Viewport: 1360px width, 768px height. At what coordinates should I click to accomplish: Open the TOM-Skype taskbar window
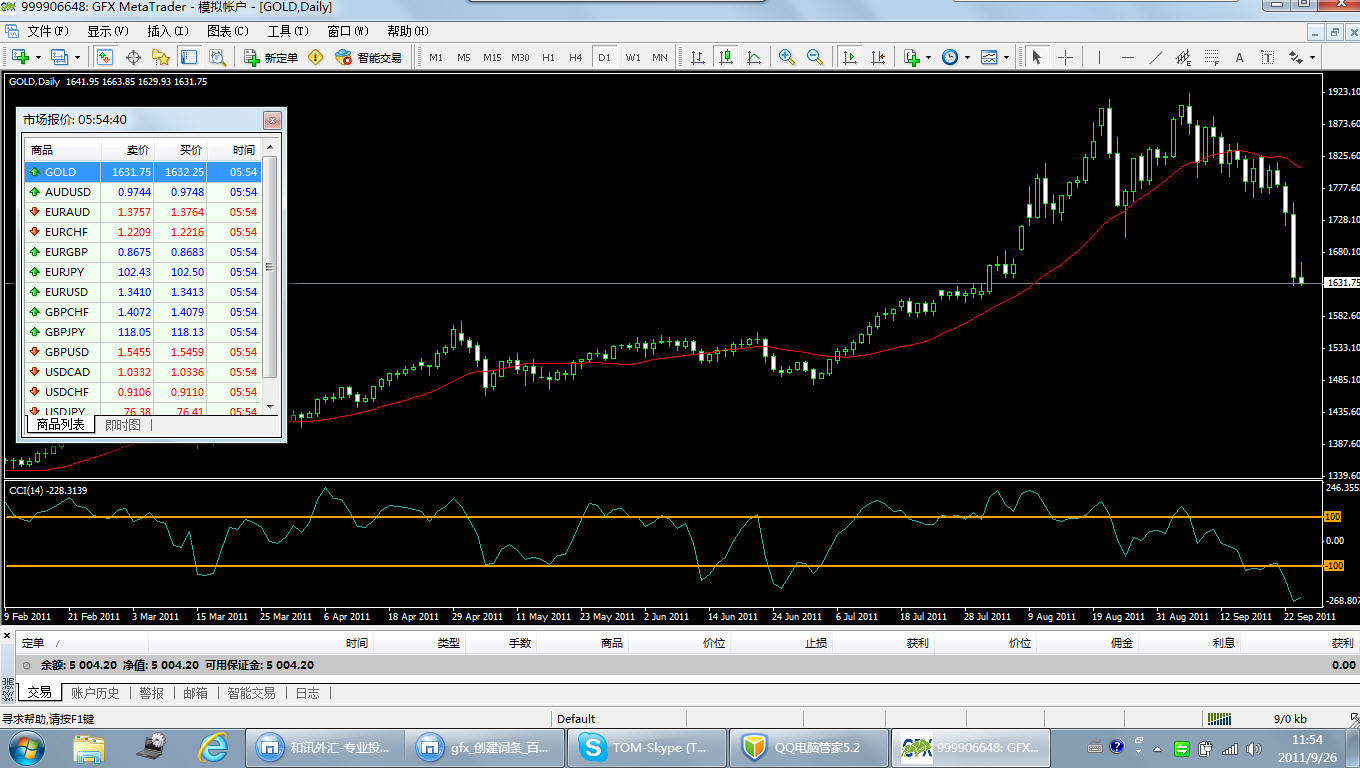click(649, 747)
